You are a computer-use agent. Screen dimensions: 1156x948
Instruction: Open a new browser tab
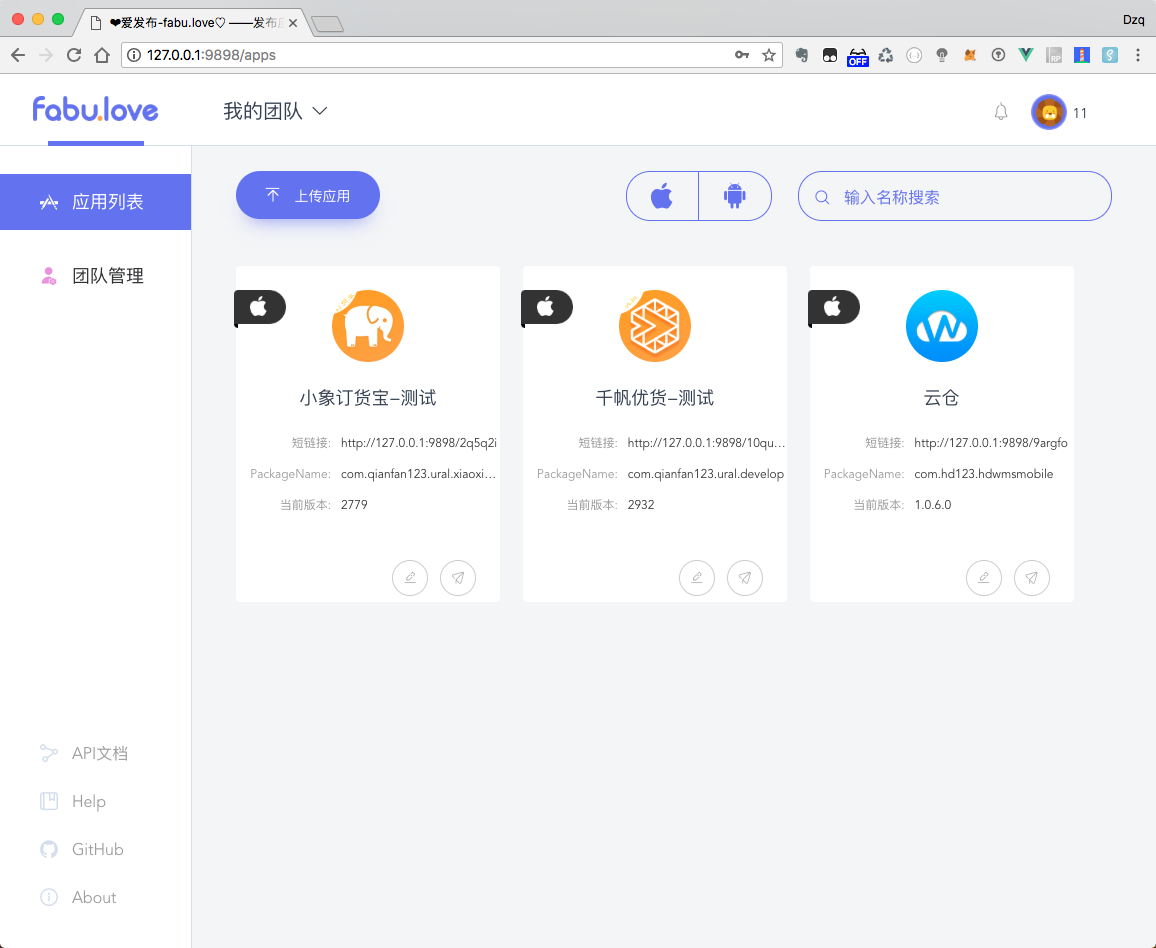coord(327,24)
